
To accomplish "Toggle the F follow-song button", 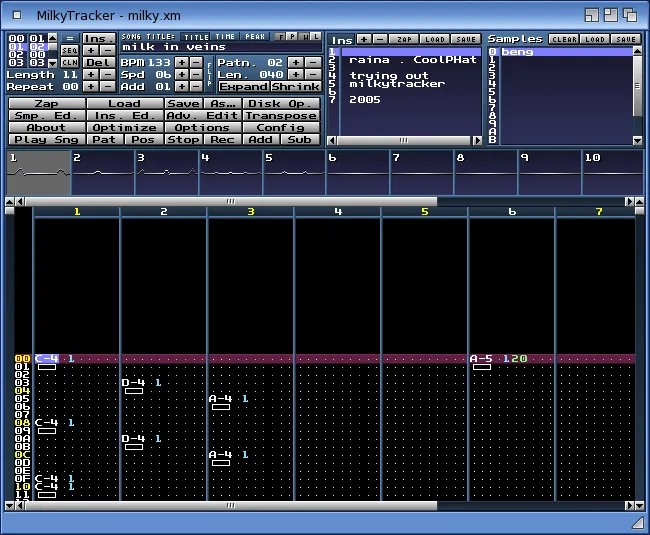I will 280,37.
